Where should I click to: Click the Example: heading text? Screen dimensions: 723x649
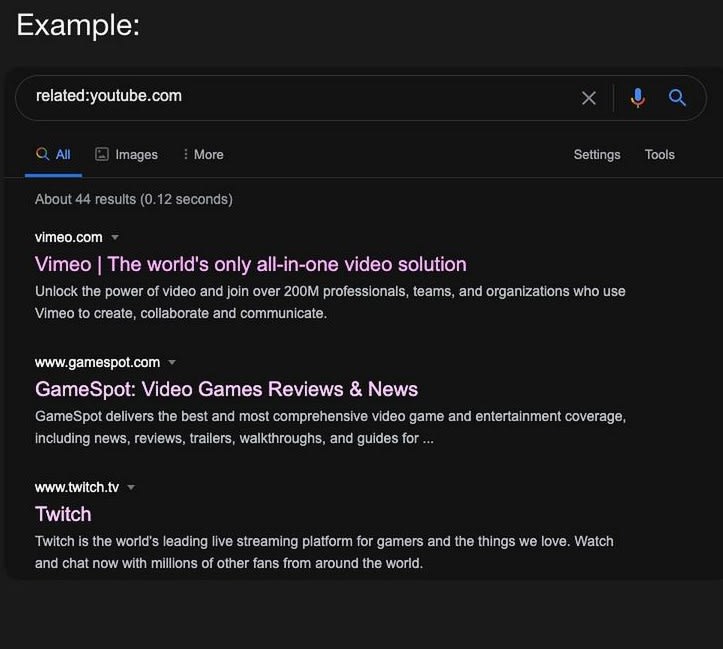(x=78, y=25)
